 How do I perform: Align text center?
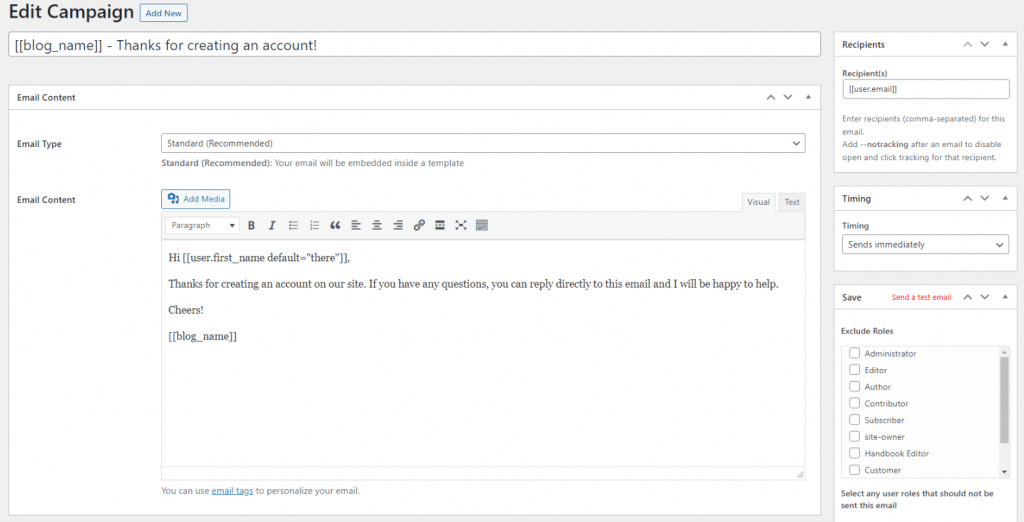[377, 225]
